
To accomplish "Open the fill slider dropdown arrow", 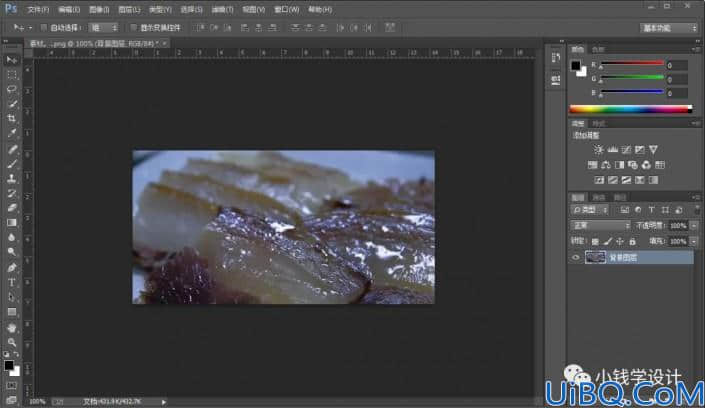I will [694, 242].
